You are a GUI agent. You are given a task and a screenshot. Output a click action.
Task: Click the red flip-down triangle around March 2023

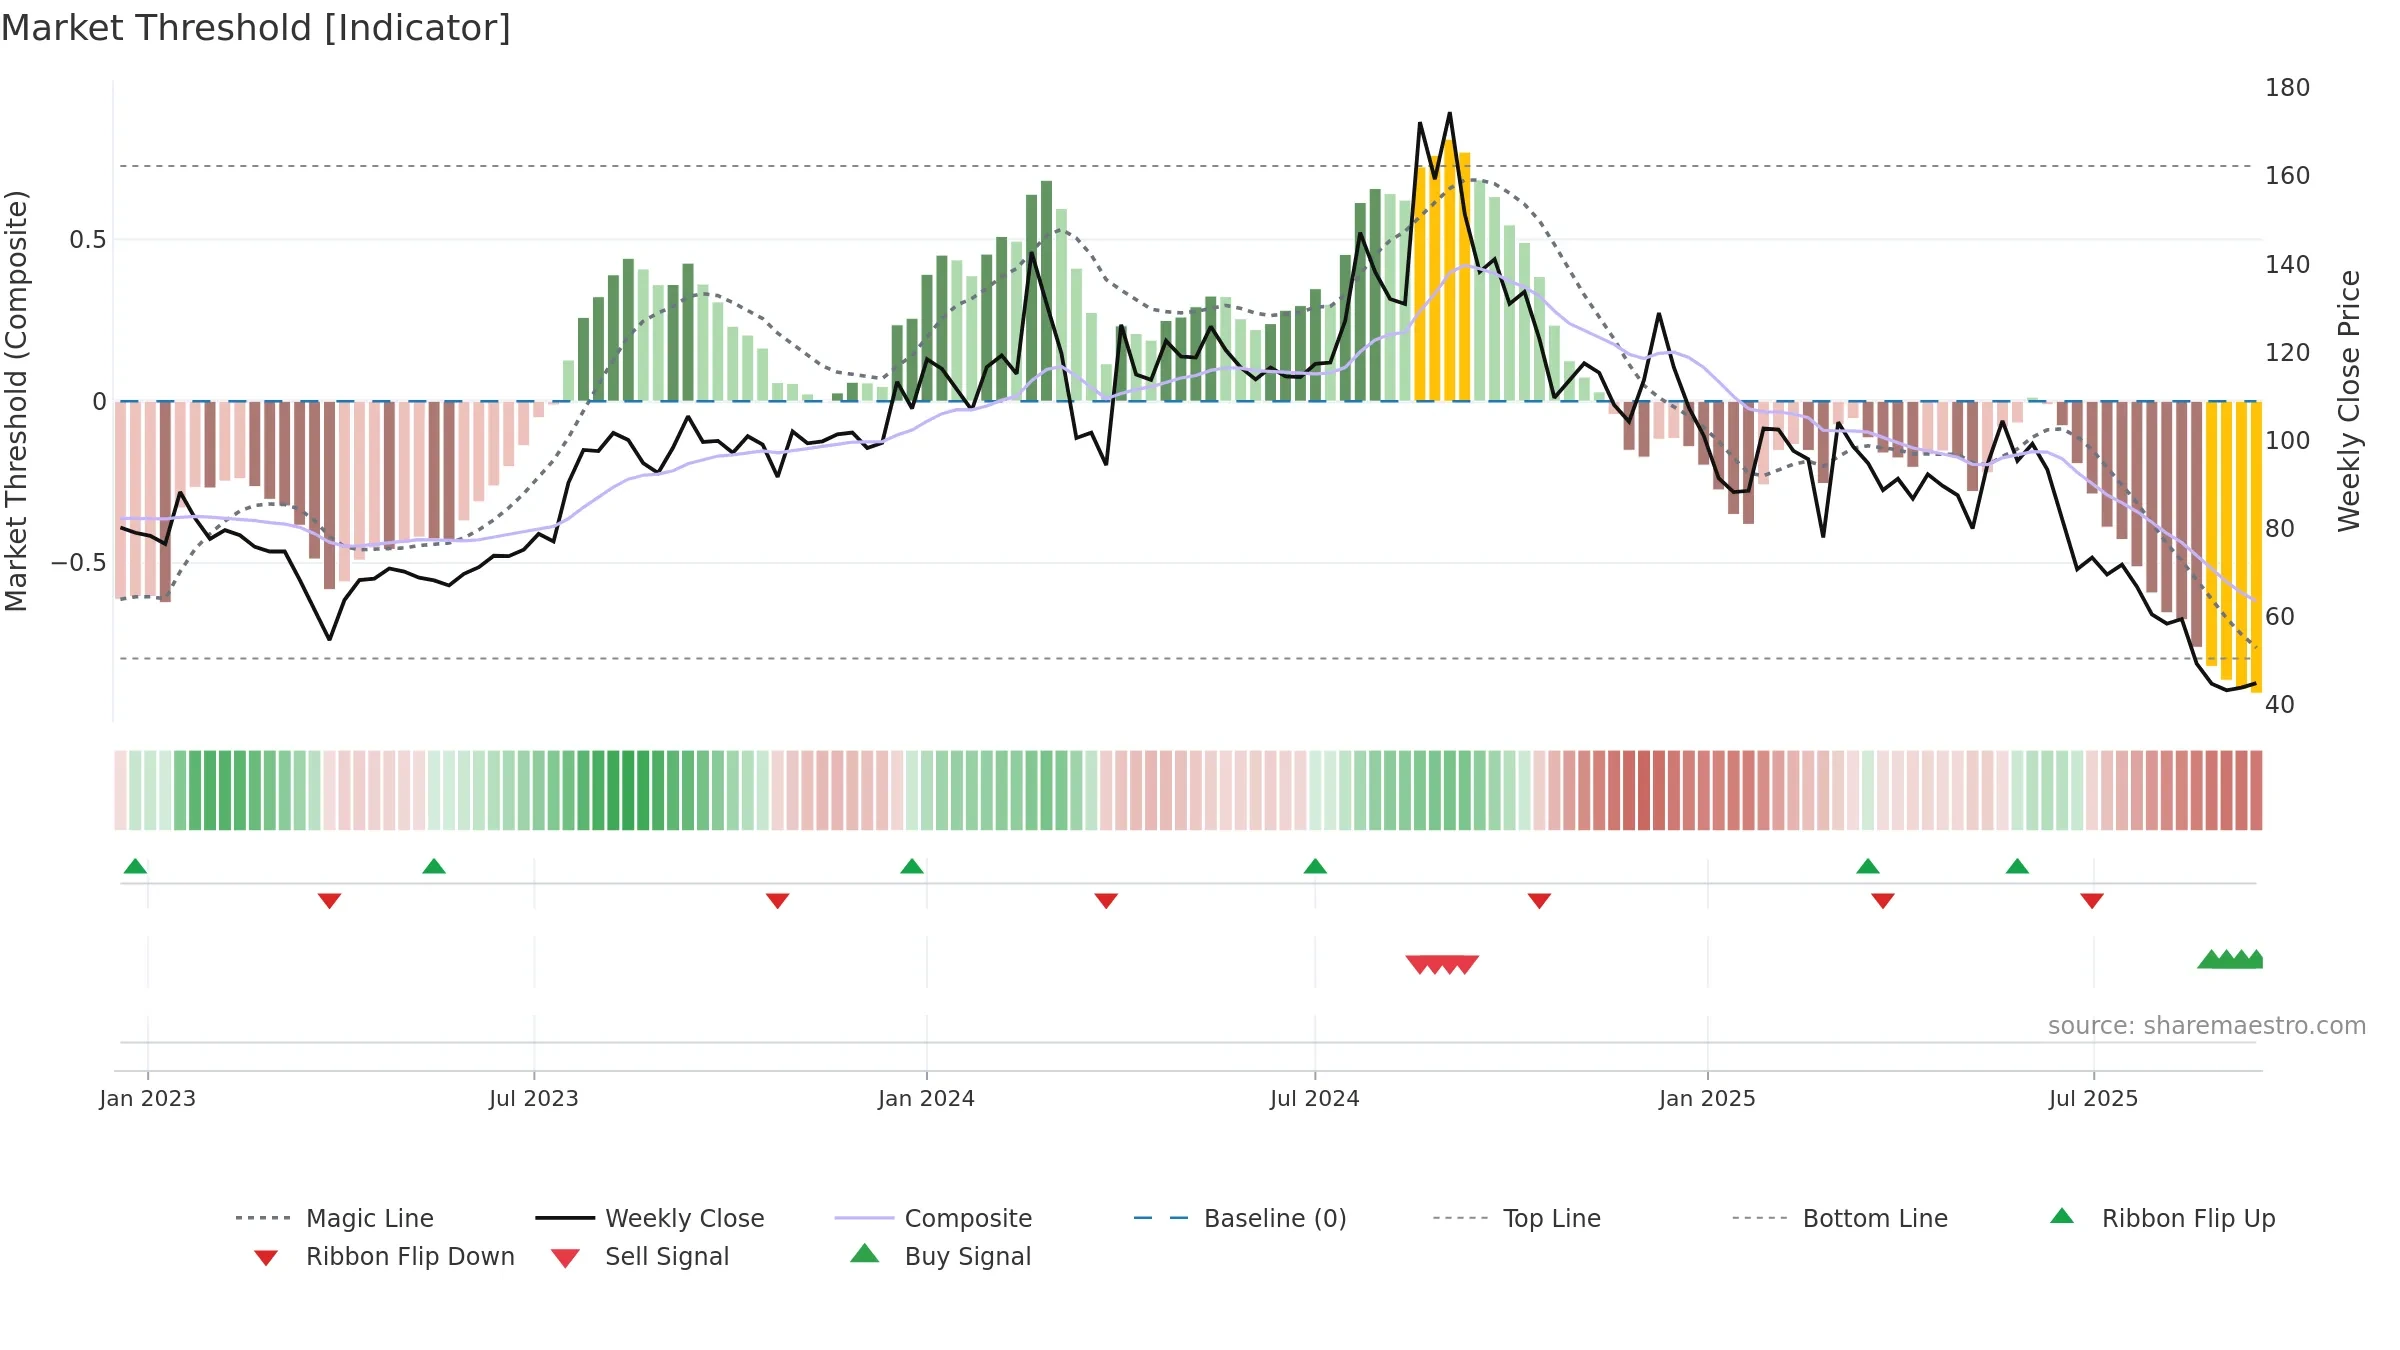click(329, 901)
